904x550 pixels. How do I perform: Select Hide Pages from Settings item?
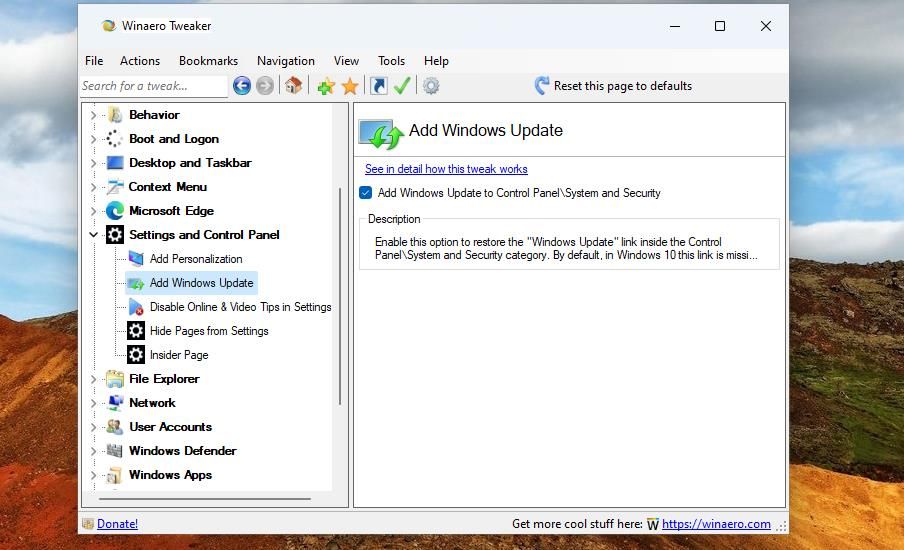(x=209, y=331)
